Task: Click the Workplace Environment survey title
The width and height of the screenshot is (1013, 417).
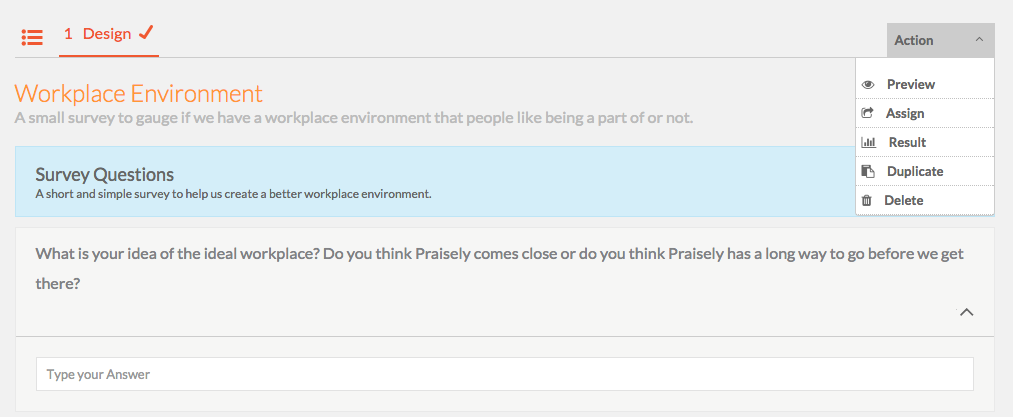Action: click(139, 94)
